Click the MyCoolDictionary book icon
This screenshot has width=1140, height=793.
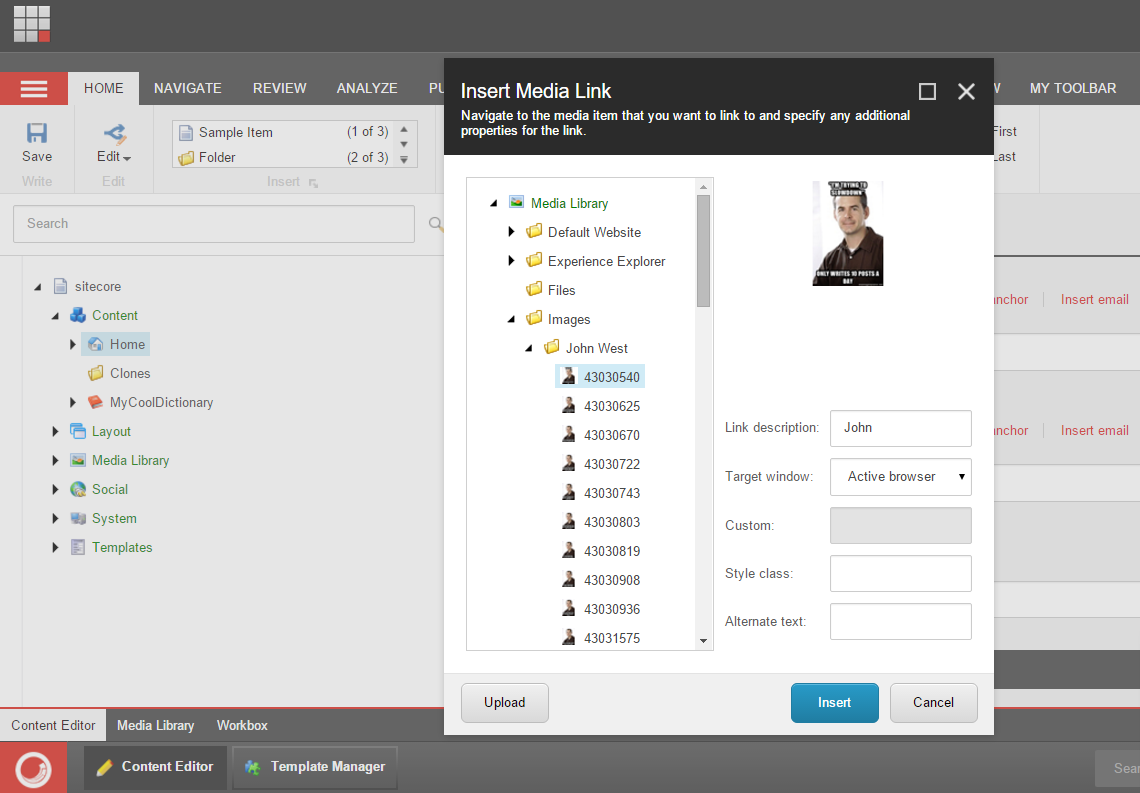tap(96, 402)
